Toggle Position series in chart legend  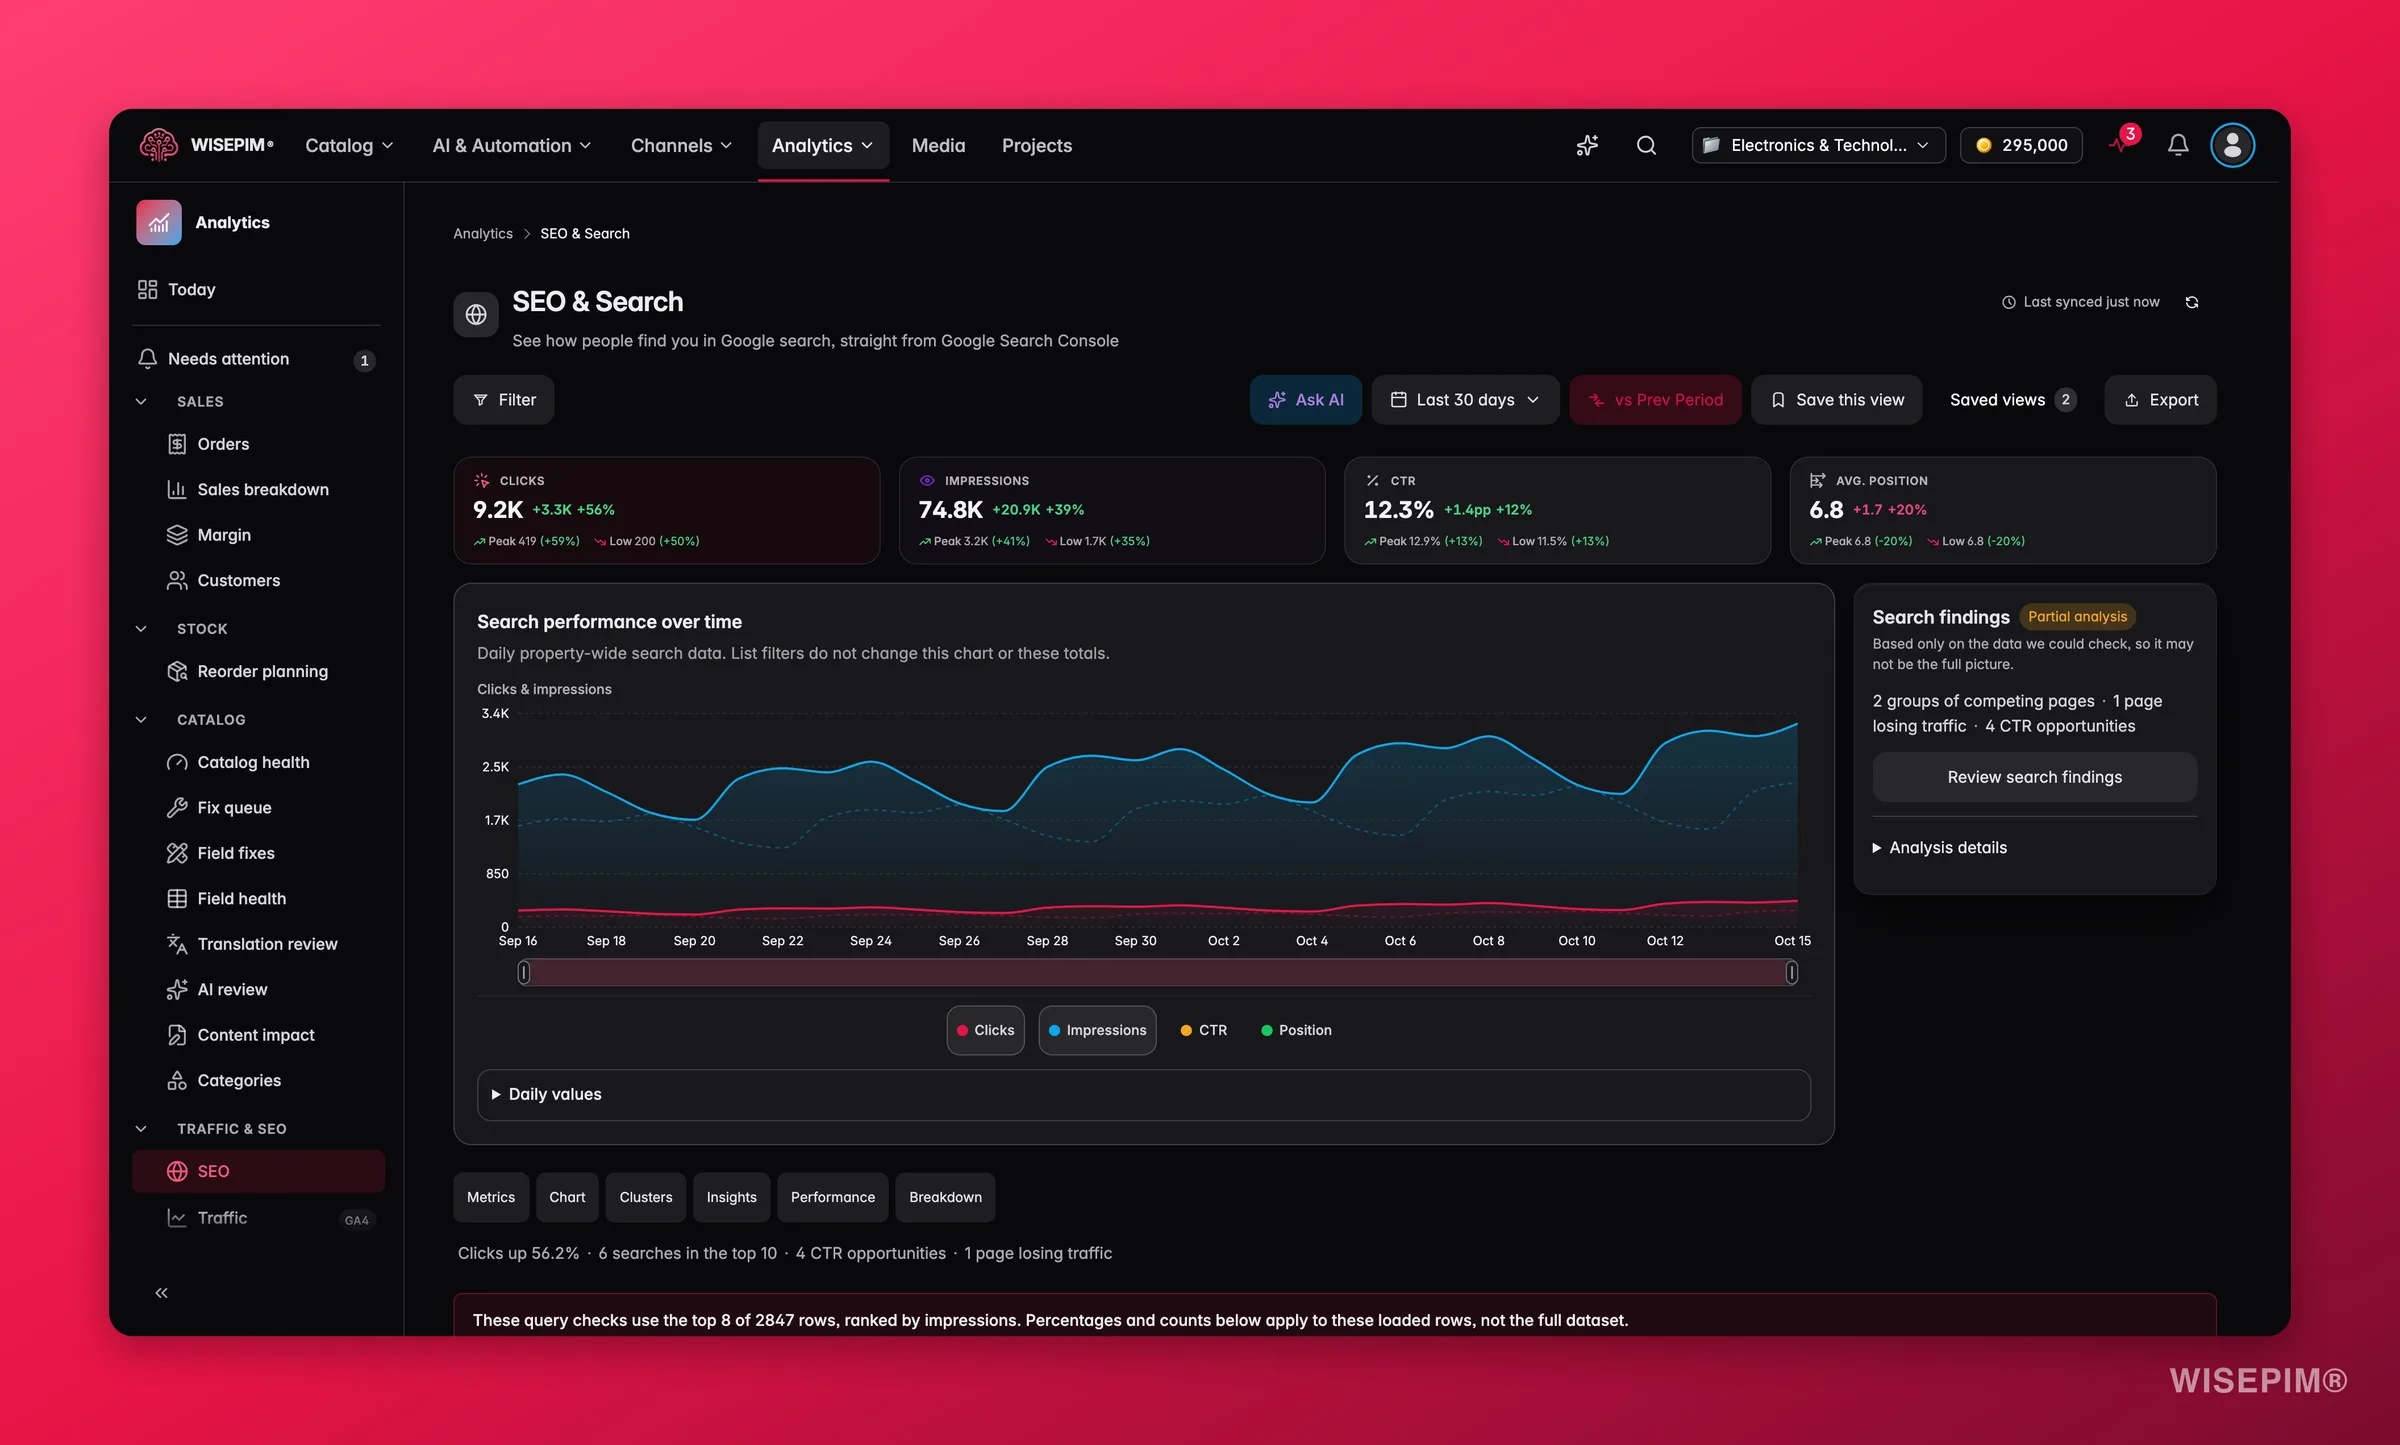point(1296,1030)
